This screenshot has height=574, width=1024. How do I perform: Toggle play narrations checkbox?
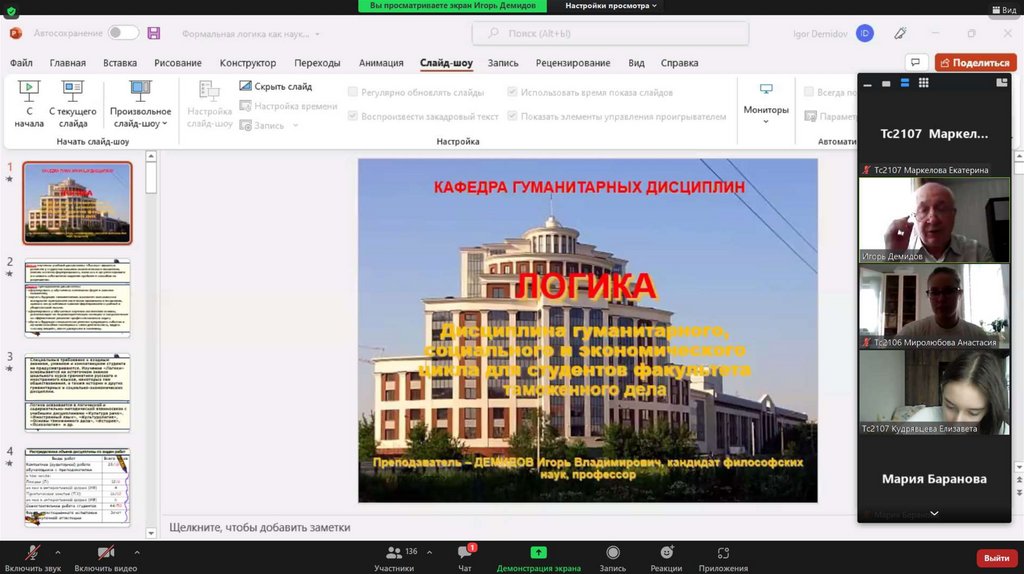[x=353, y=116]
